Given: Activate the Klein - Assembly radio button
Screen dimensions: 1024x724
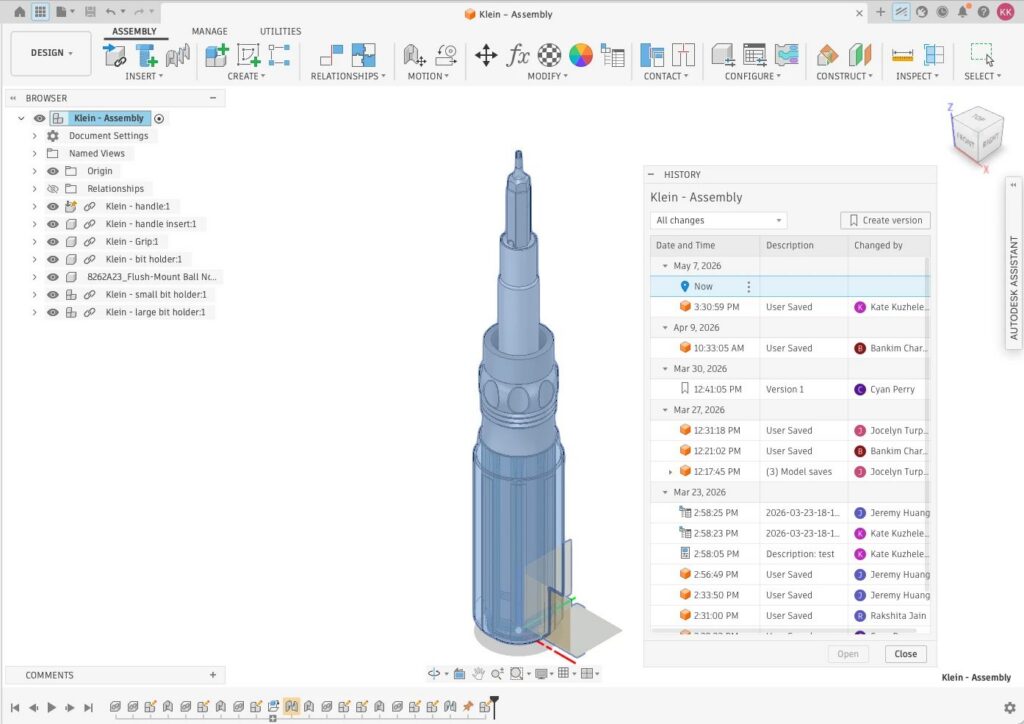Looking at the screenshot, I should click(x=159, y=118).
